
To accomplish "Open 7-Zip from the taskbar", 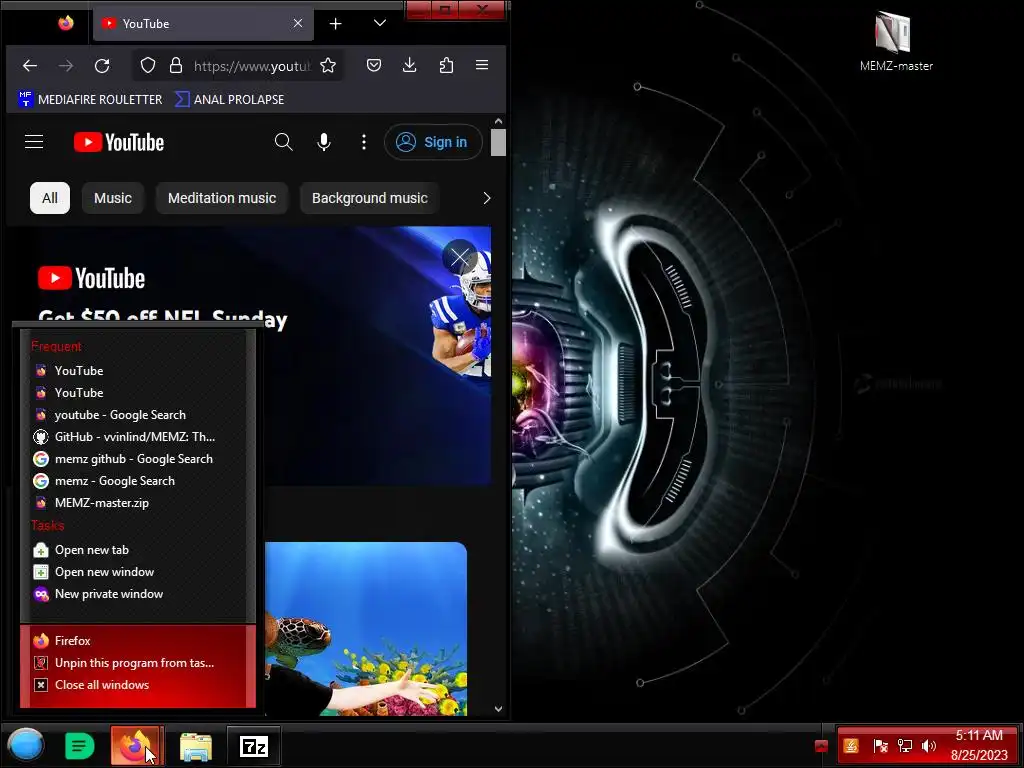I will pos(254,746).
